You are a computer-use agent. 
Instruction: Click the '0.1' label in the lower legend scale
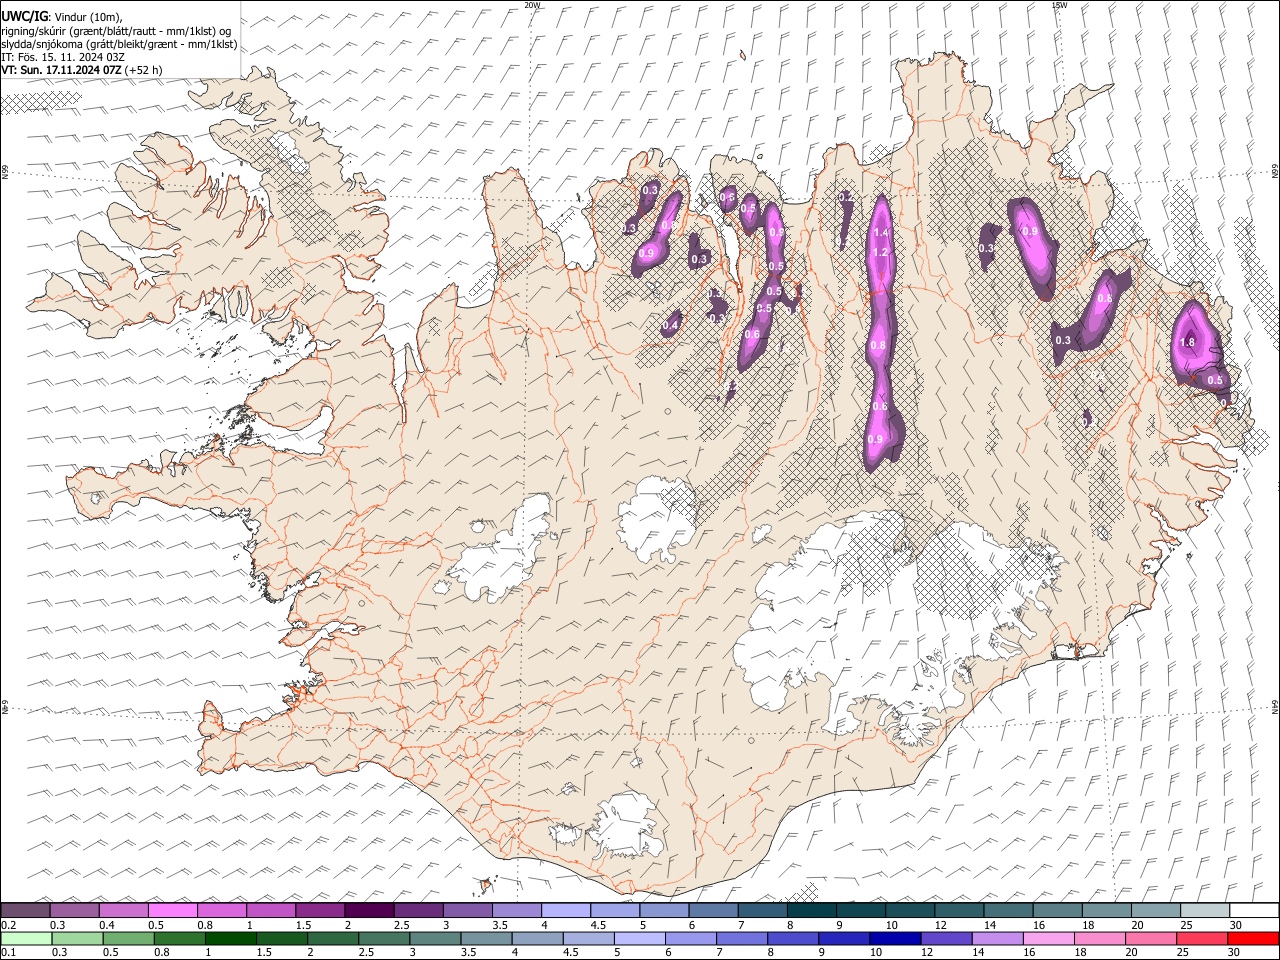(x=8, y=953)
